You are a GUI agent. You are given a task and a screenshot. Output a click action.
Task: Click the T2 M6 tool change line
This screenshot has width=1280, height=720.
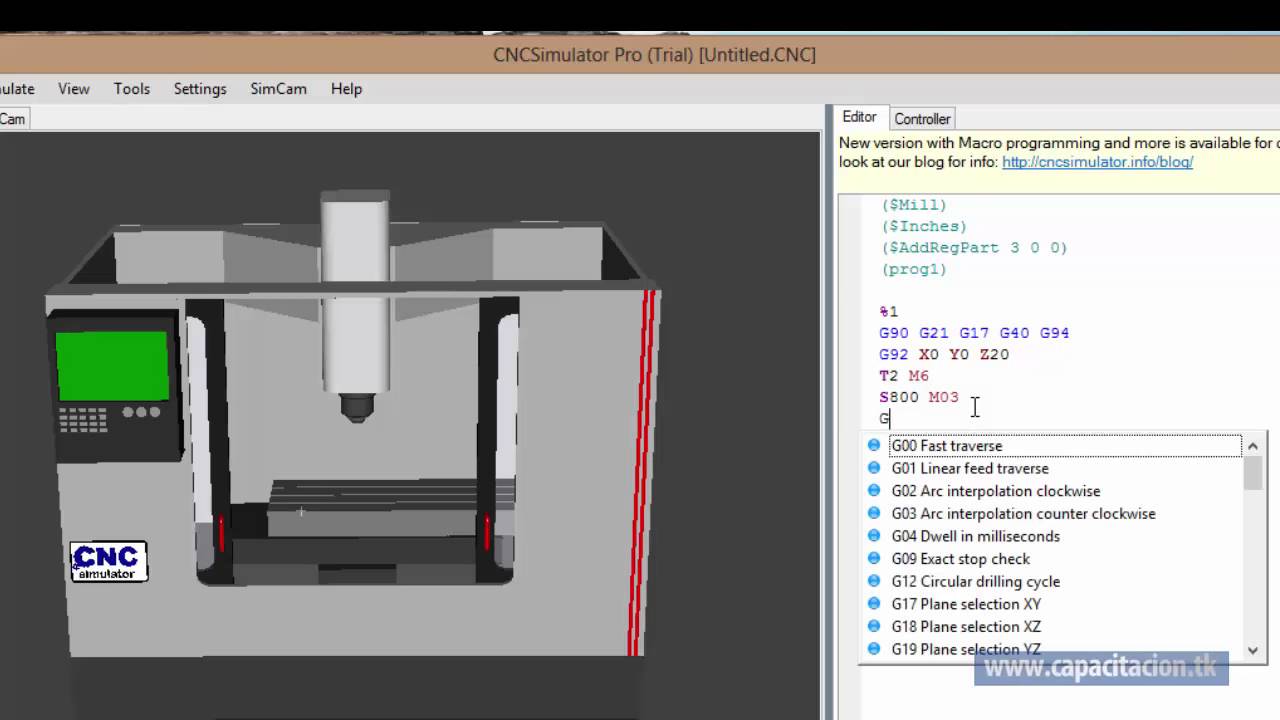coord(904,376)
